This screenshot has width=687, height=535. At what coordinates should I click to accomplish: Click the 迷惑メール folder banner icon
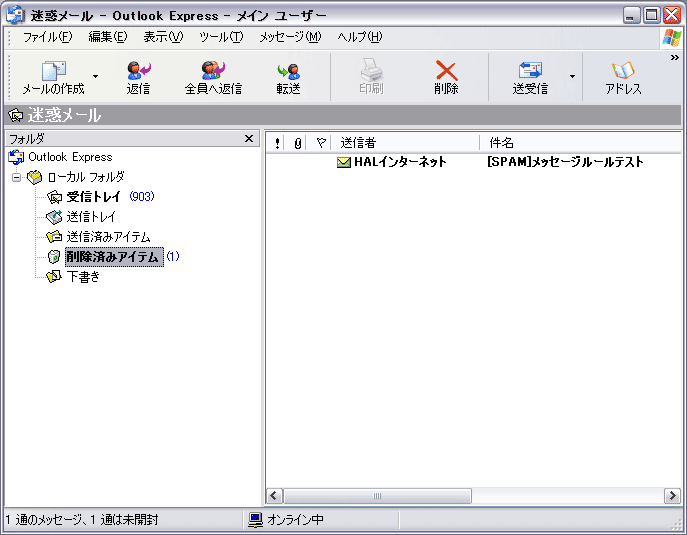16,115
